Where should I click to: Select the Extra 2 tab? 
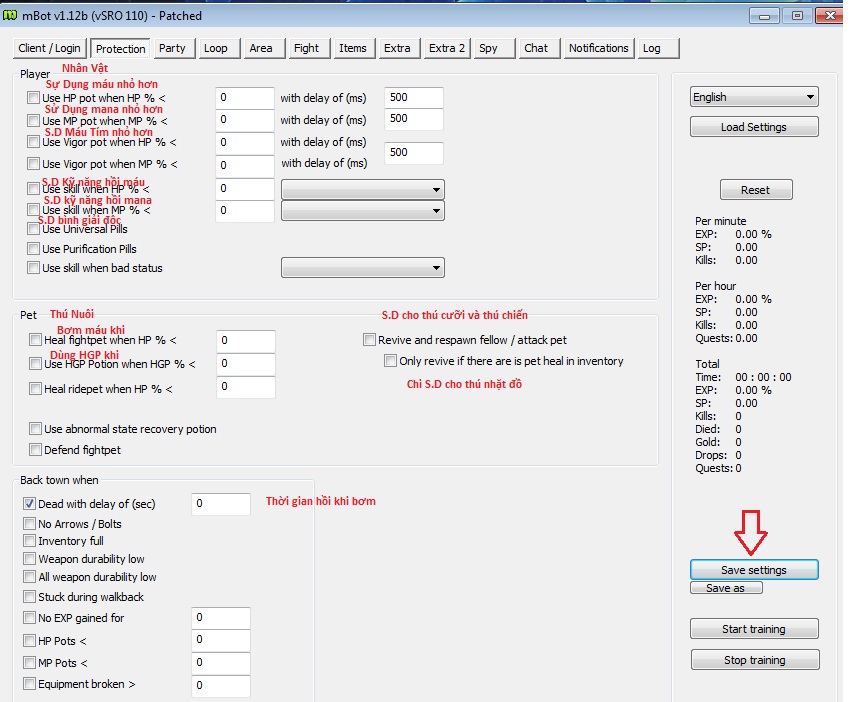point(446,48)
